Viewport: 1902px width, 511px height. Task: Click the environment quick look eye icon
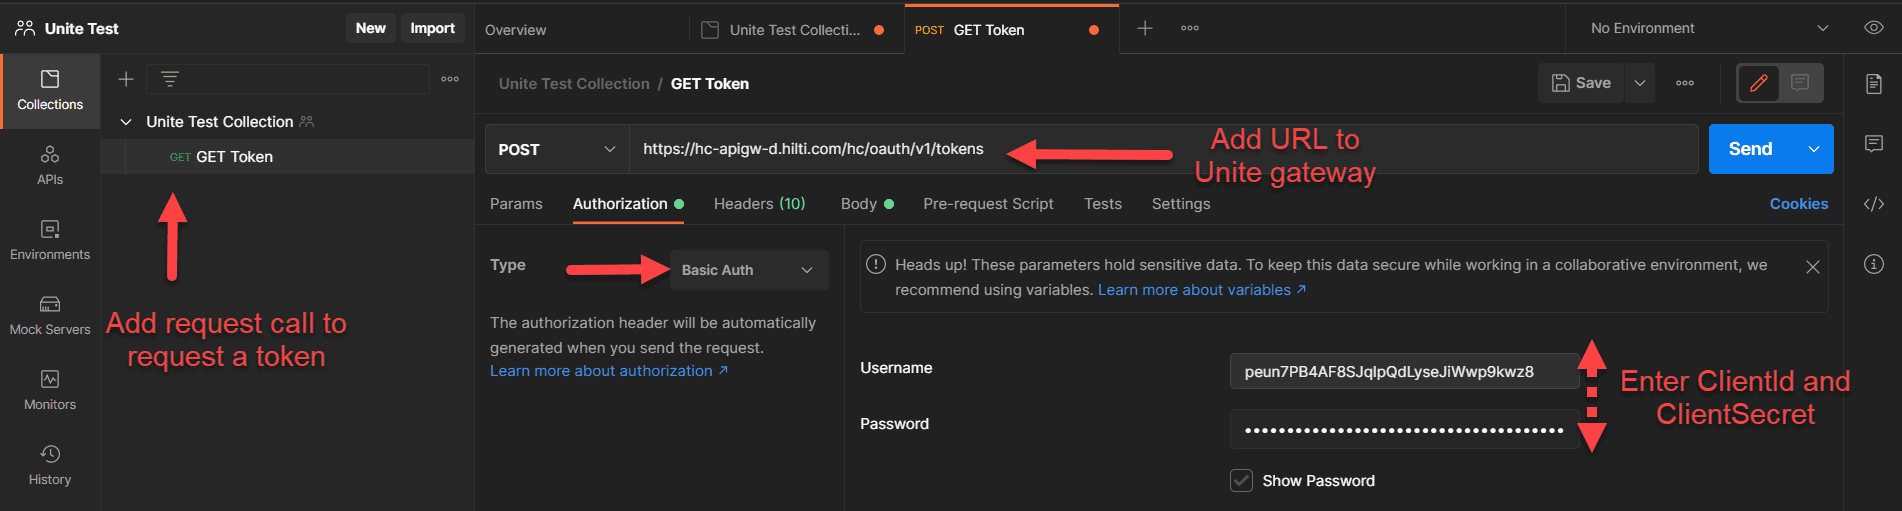(1874, 28)
